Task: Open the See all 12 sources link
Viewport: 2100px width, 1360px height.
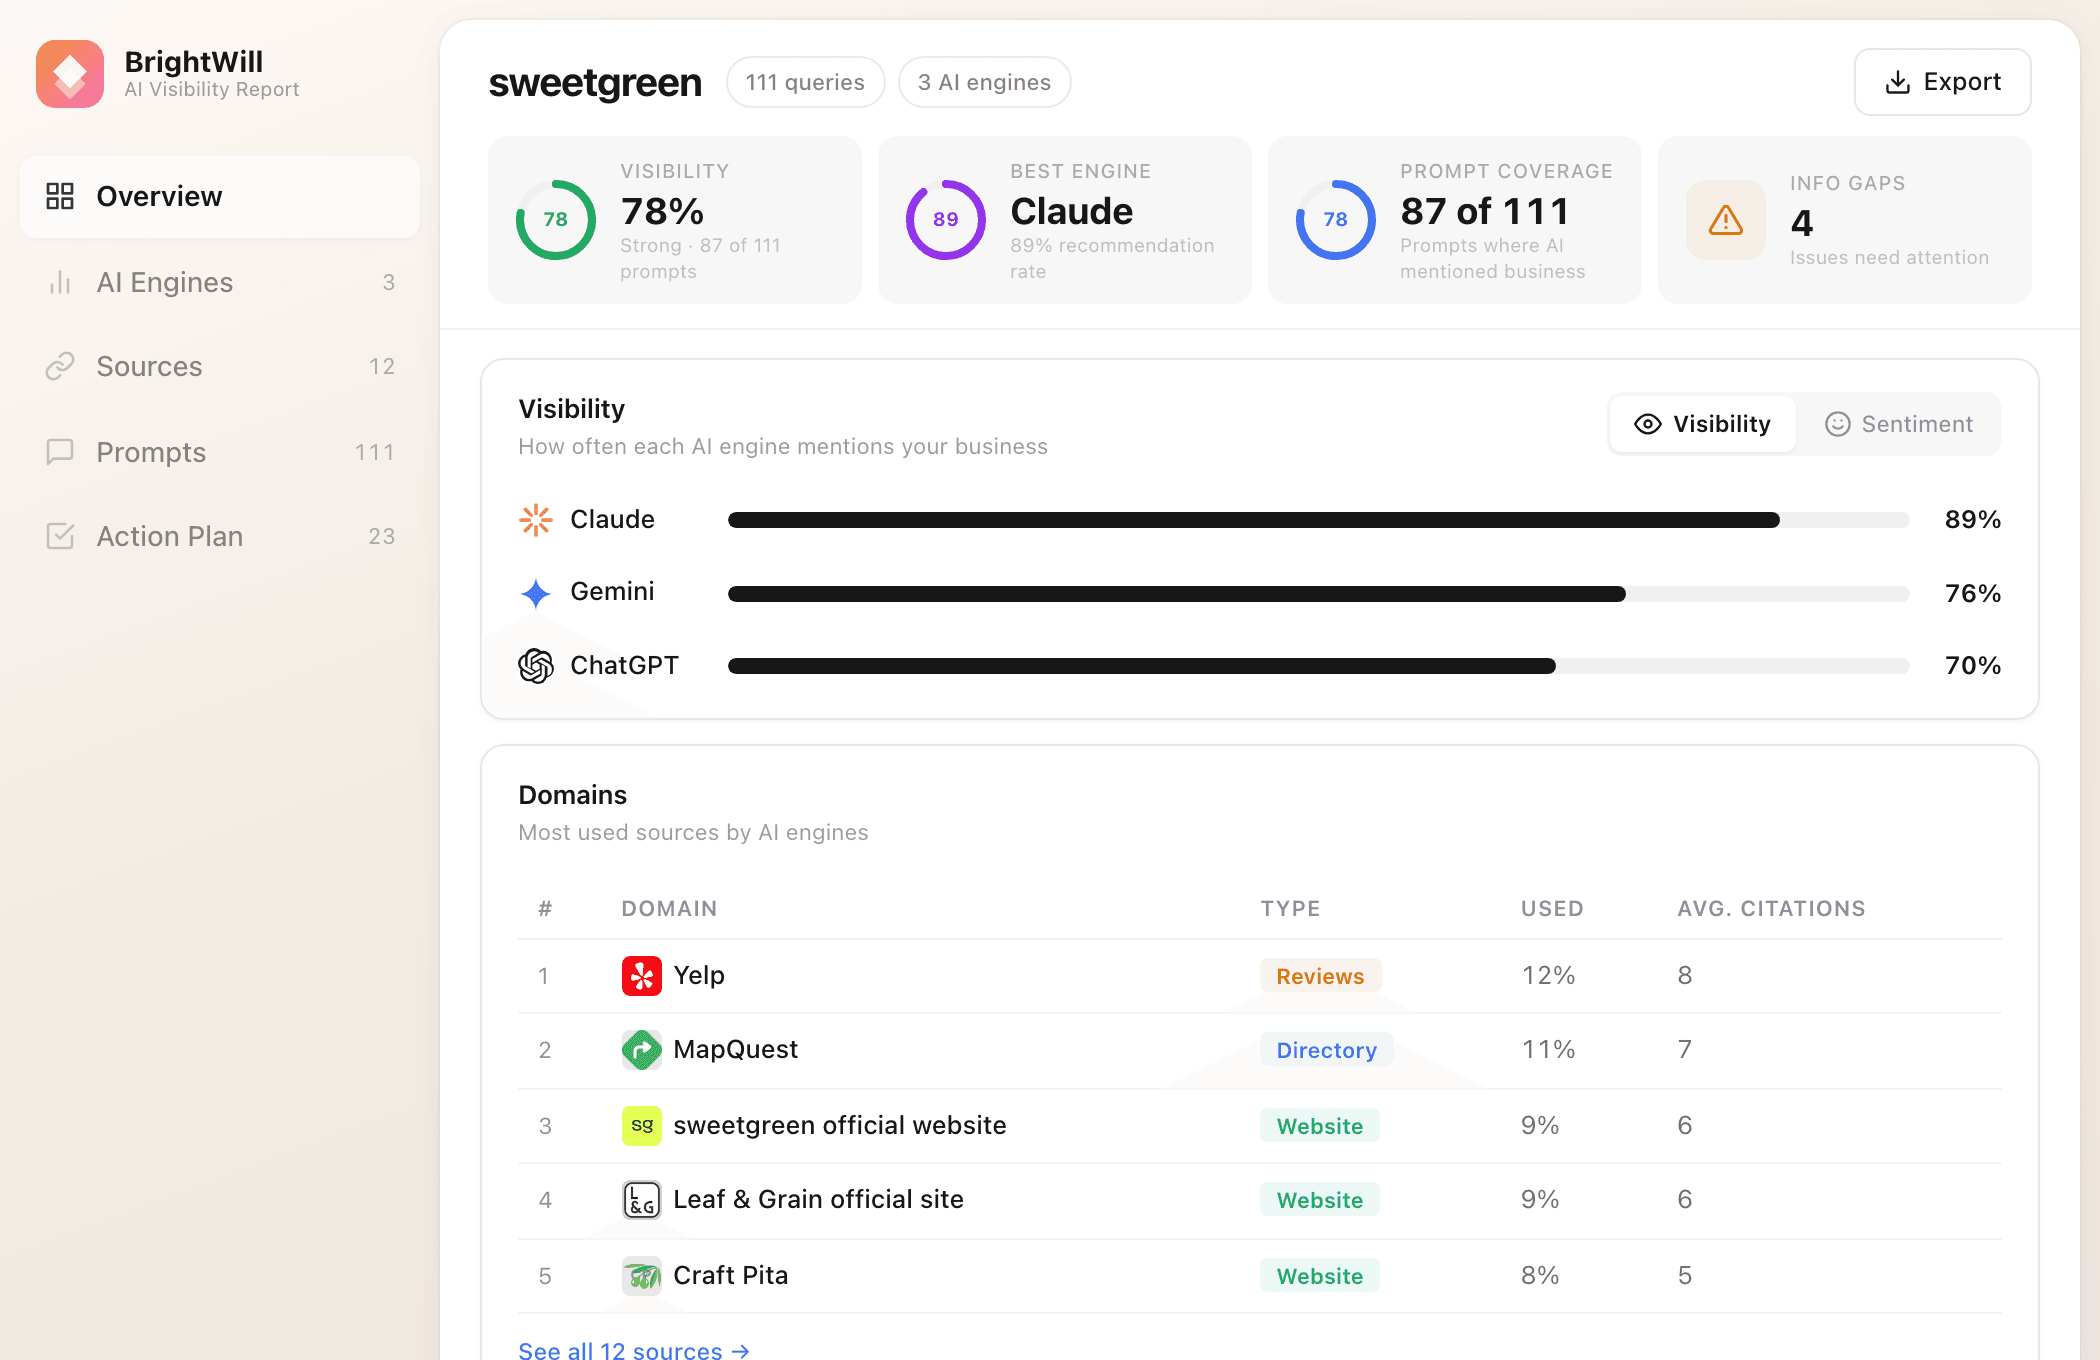Action: coord(634,1350)
